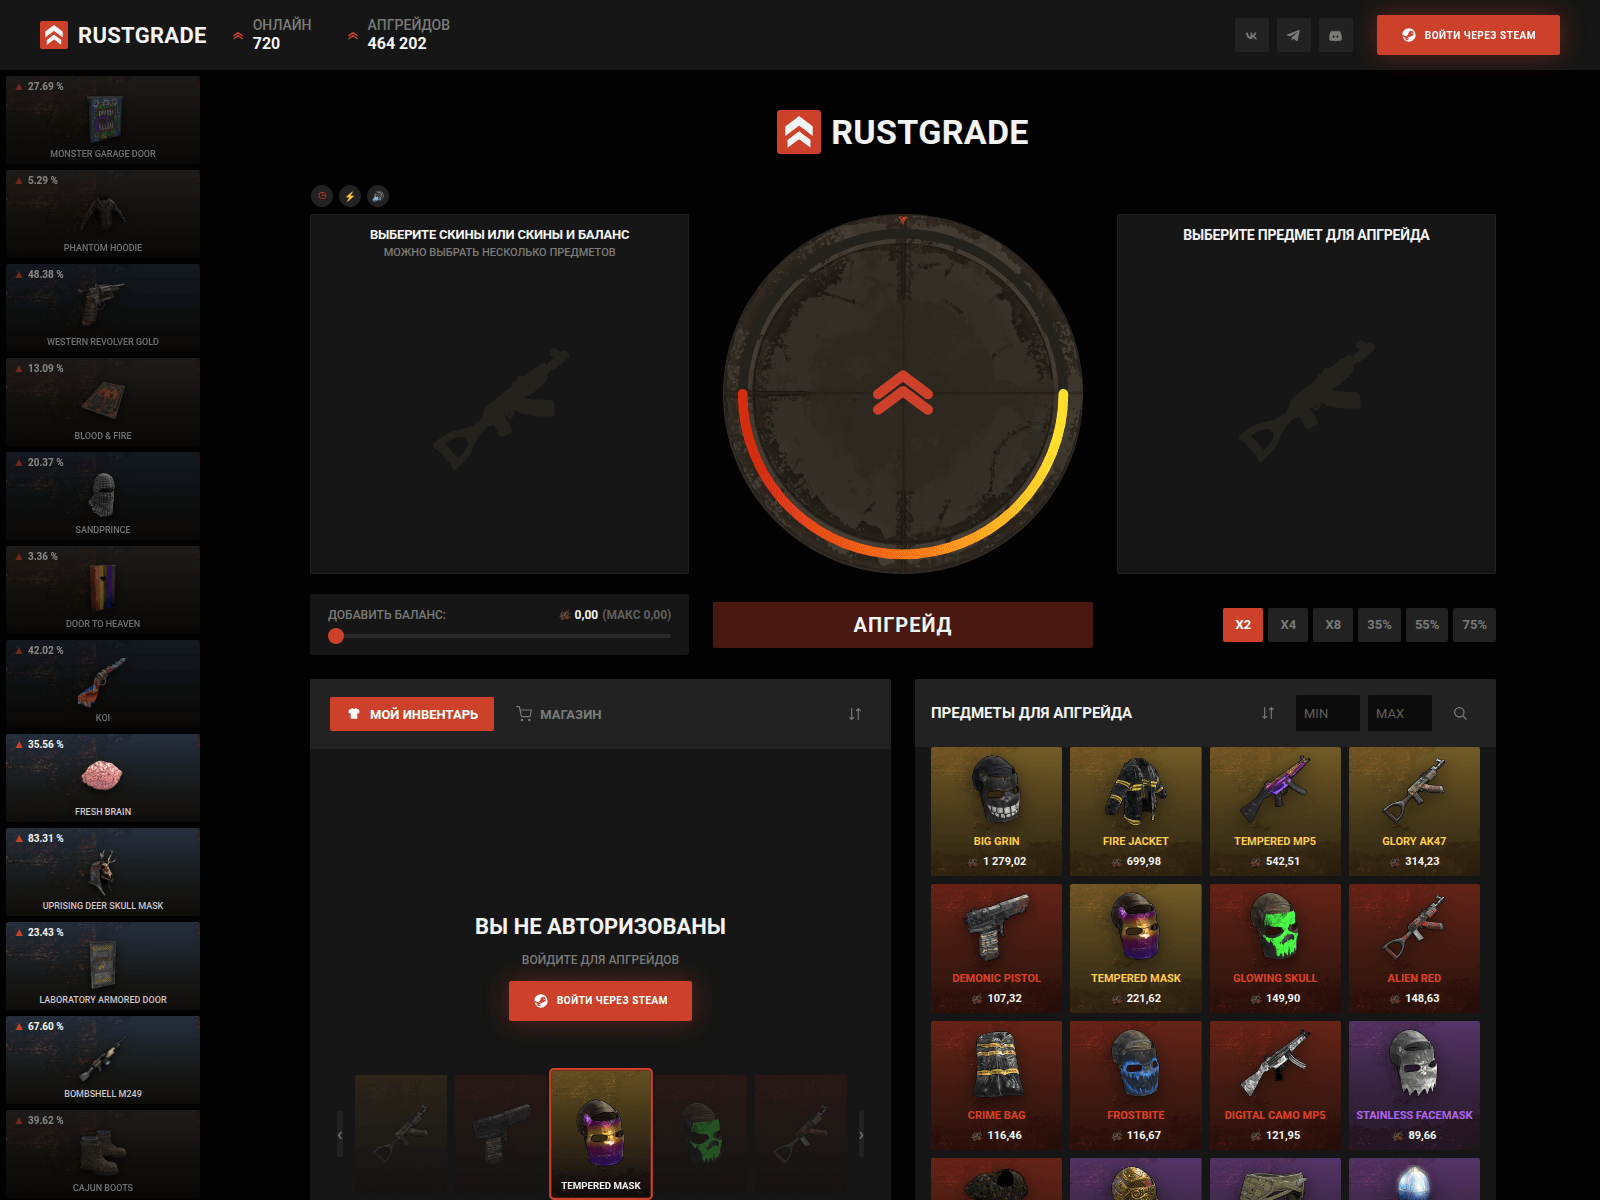Open Western Revolver Gold feed item
This screenshot has width=1600, height=1200.
pos(103,308)
